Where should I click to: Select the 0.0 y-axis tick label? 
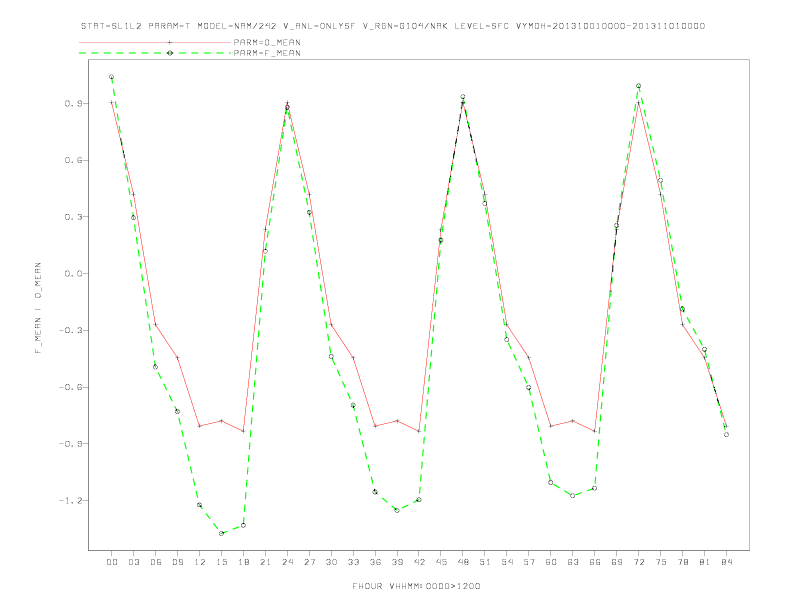73,274
